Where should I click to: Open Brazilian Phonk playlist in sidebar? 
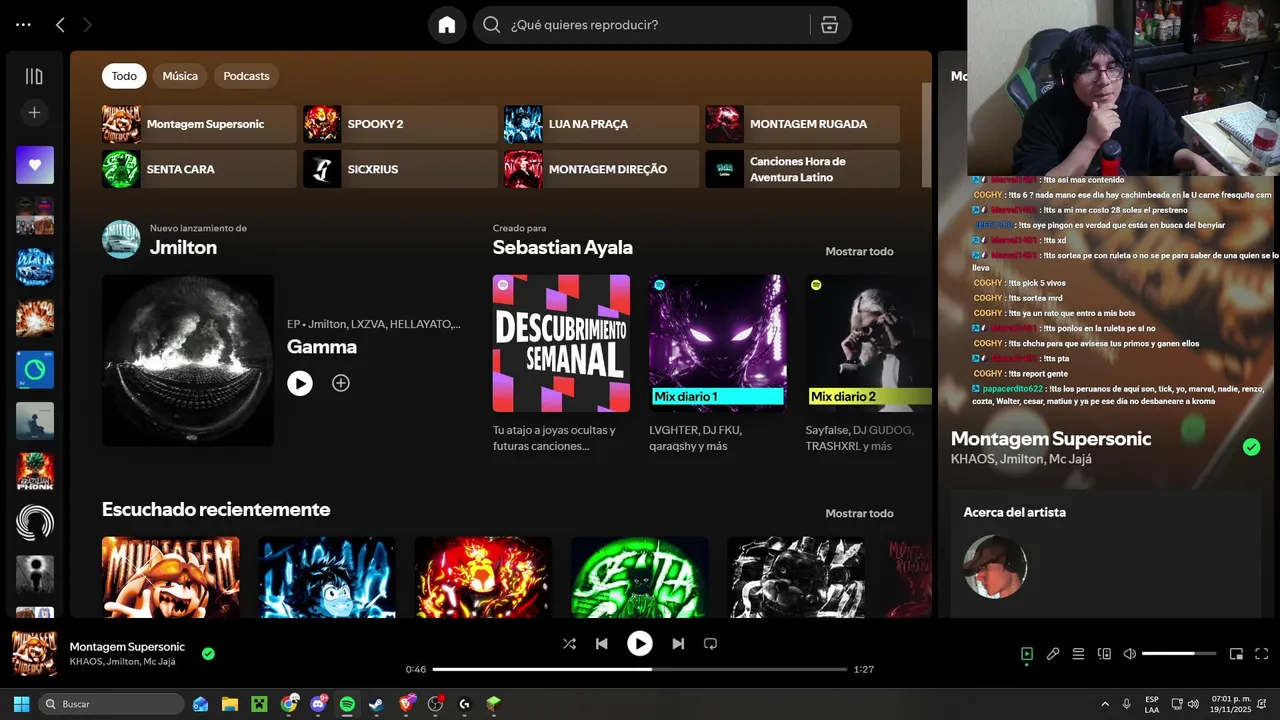coord(35,472)
